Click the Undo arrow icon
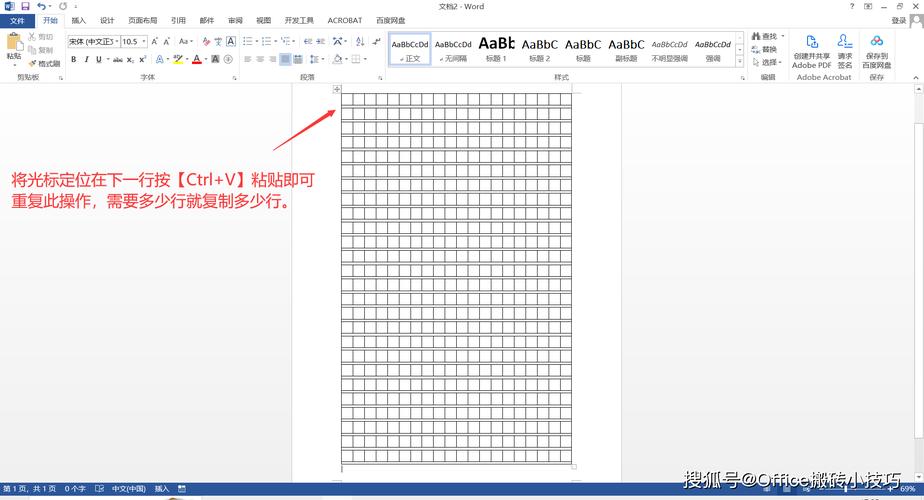 point(42,6)
